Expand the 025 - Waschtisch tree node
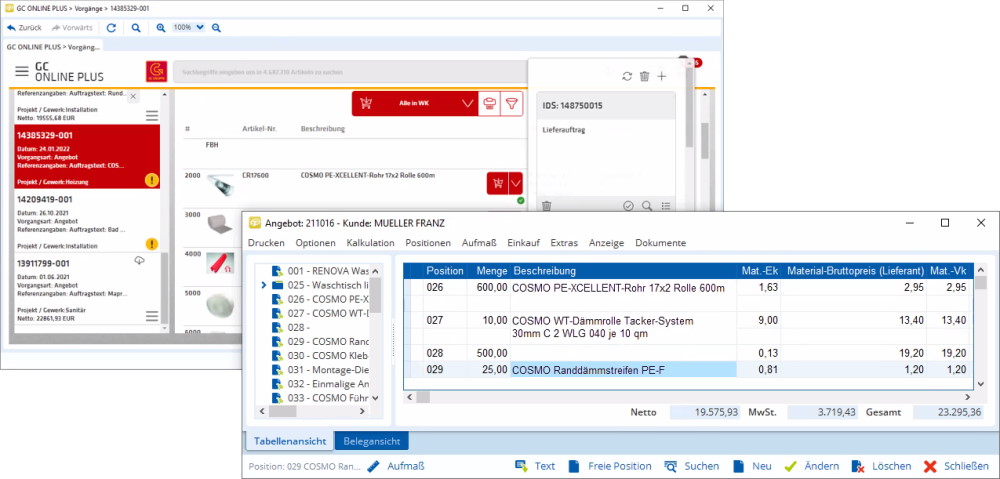Viewport: 1000px width, 479px height. pyautogui.click(x=263, y=285)
